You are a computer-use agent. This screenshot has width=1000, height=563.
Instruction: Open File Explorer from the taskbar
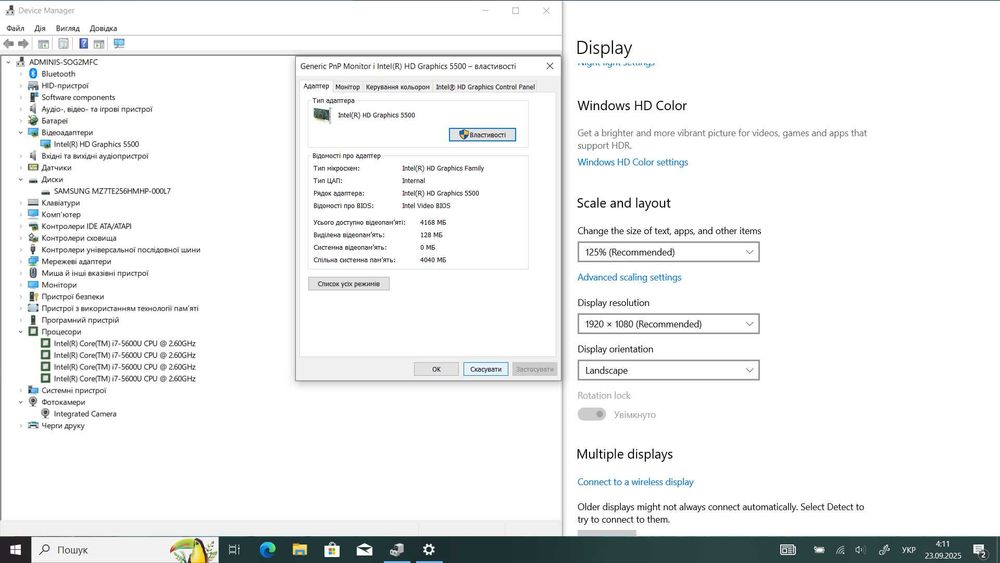(300, 550)
